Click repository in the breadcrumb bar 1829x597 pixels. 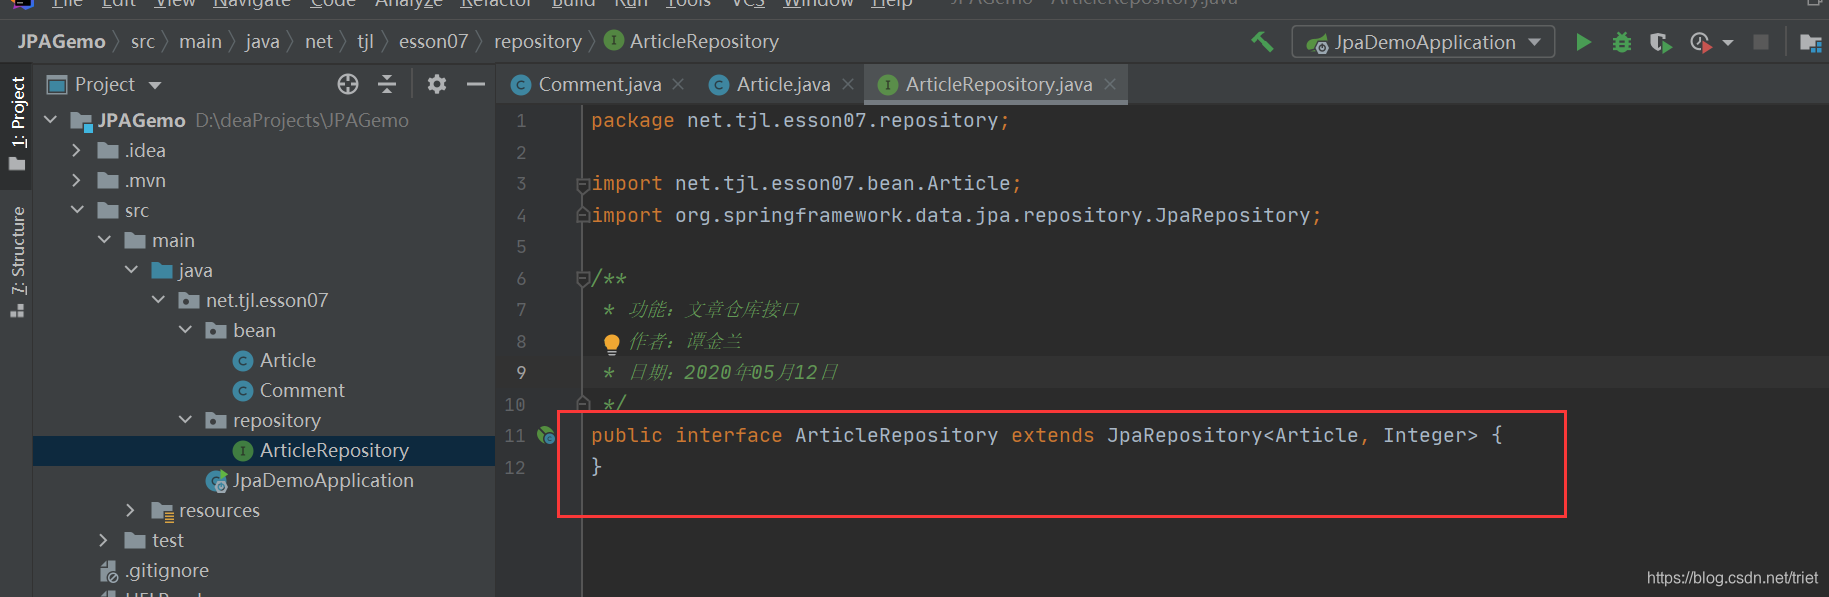[538, 41]
